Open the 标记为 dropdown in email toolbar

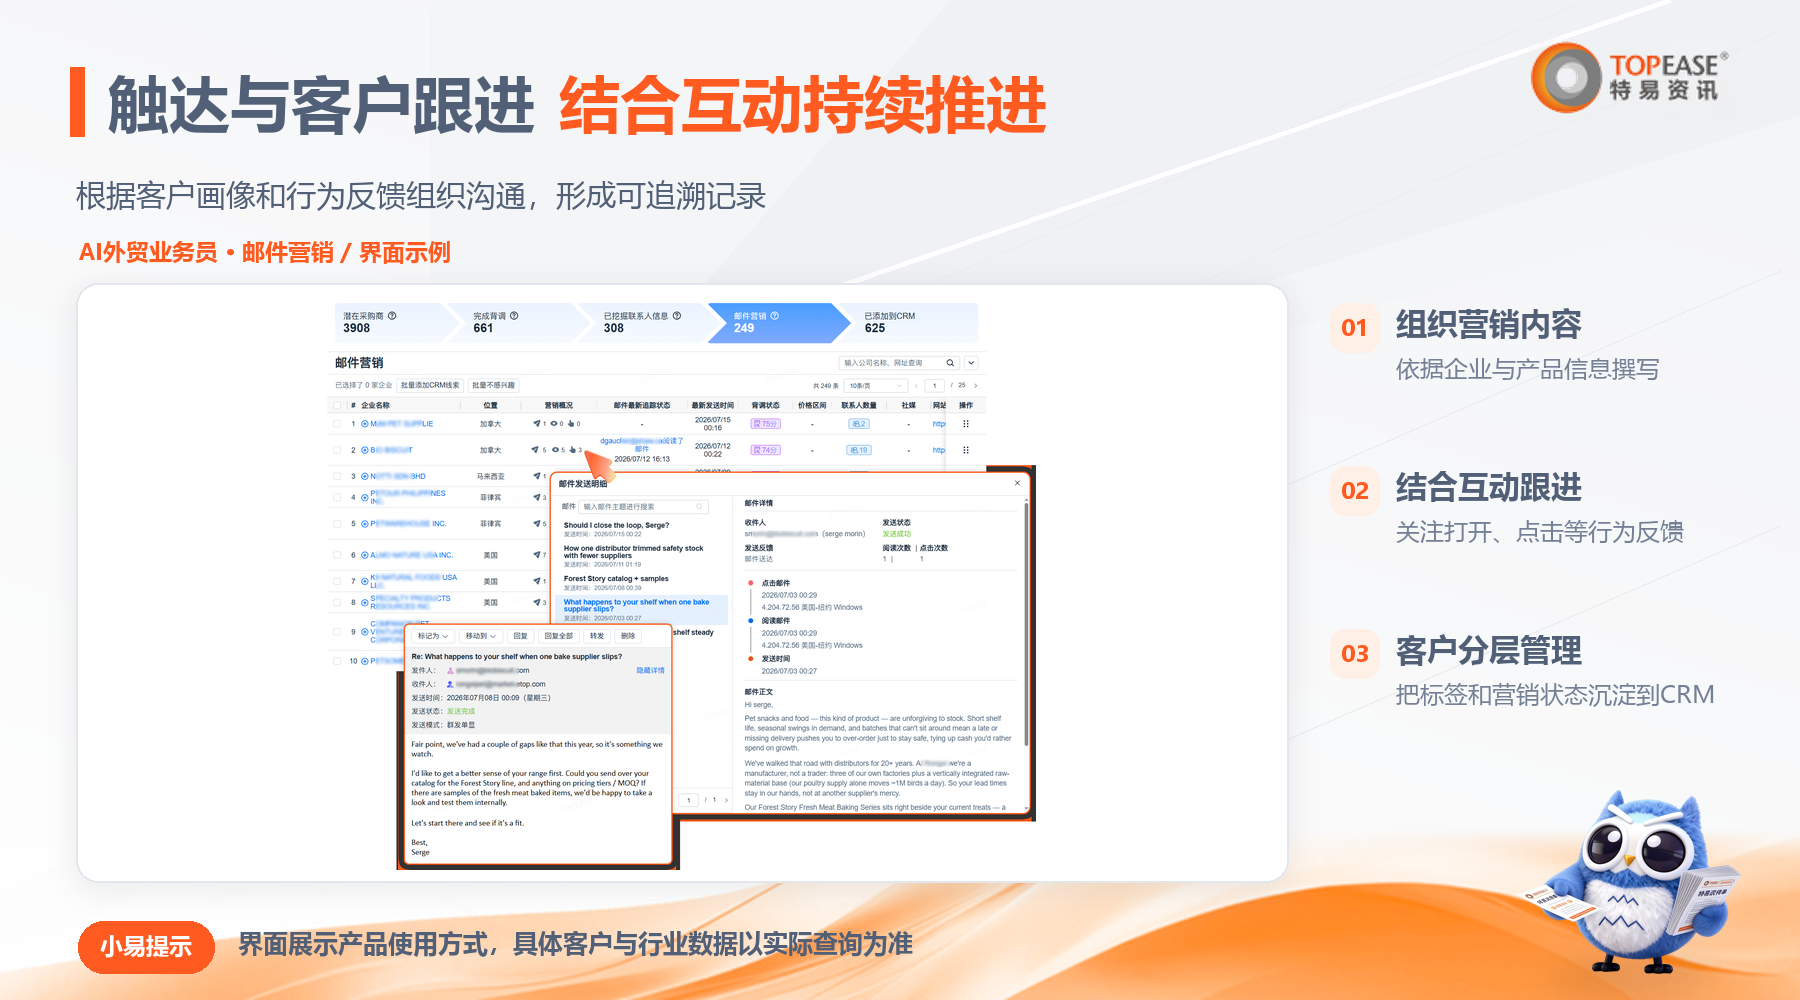[433, 636]
